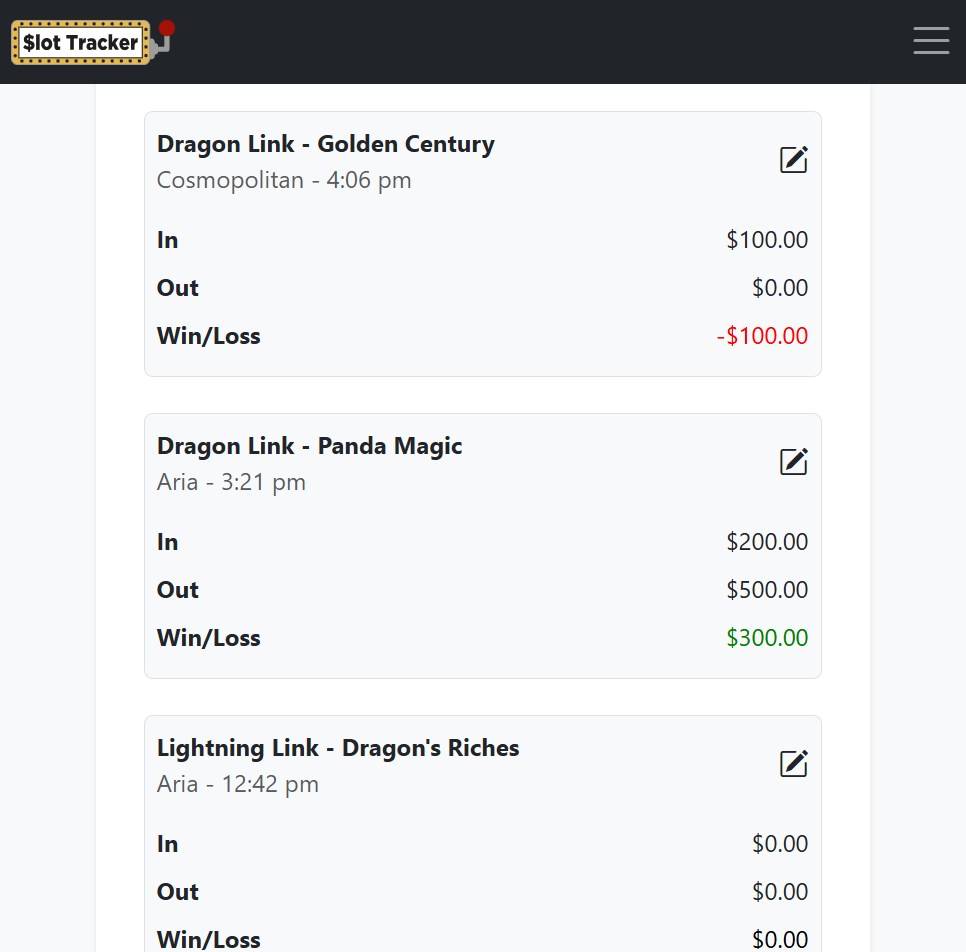Click the green $300.00 Win/Loss value
Image resolution: width=966 pixels, height=952 pixels.
click(767, 638)
